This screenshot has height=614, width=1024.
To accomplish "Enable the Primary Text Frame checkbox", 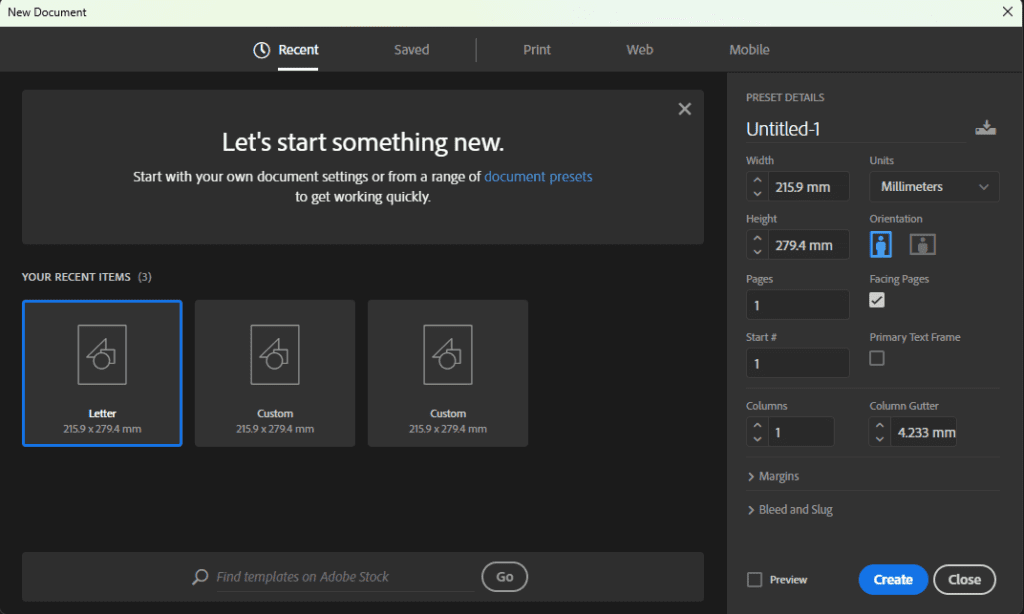I will 877,358.
